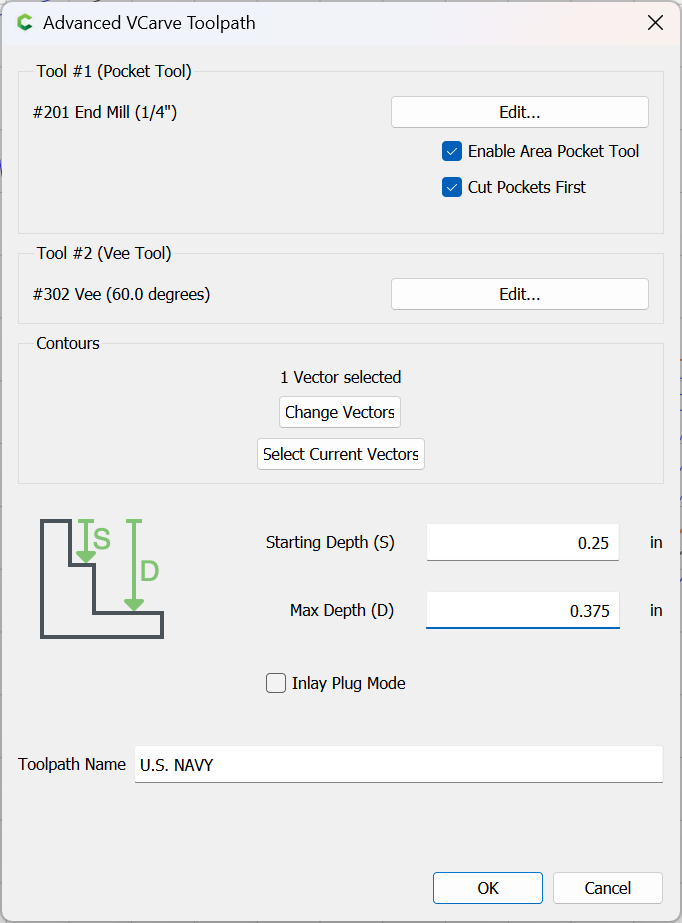Enable Inlay Plug Mode
This screenshot has height=923, width=682.
[x=277, y=684]
